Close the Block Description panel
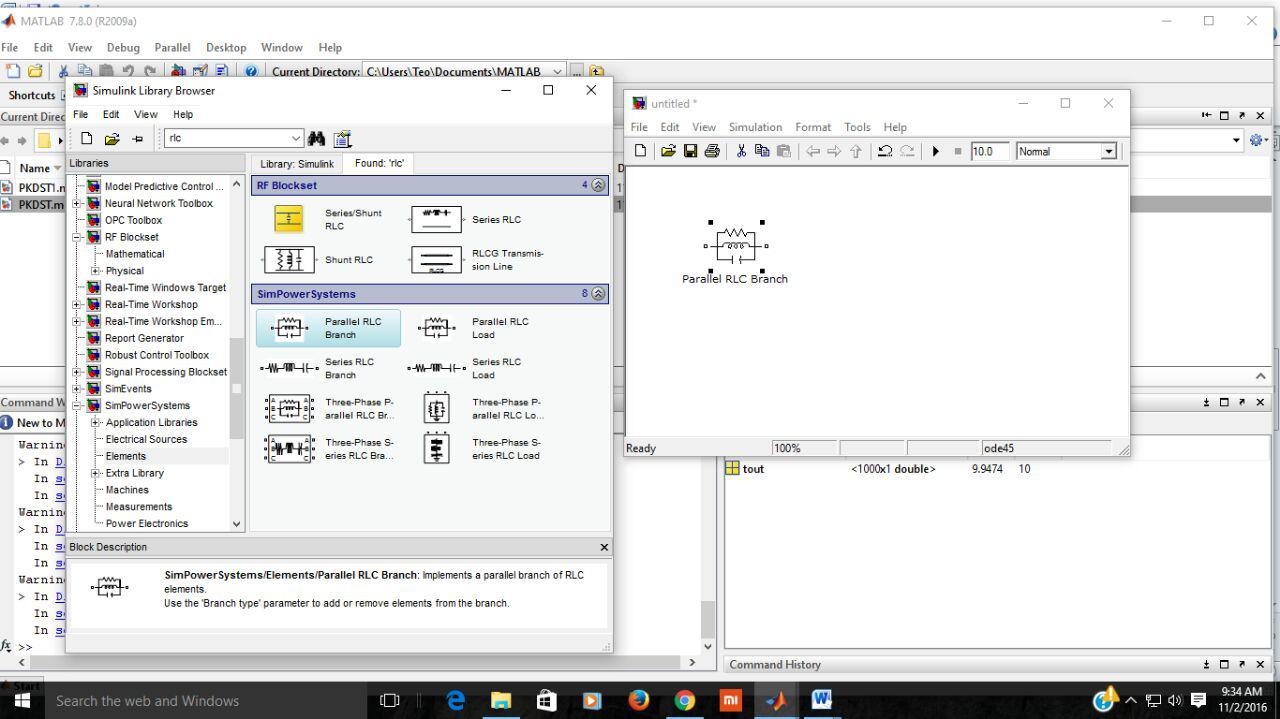This screenshot has width=1280, height=719. coord(603,547)
